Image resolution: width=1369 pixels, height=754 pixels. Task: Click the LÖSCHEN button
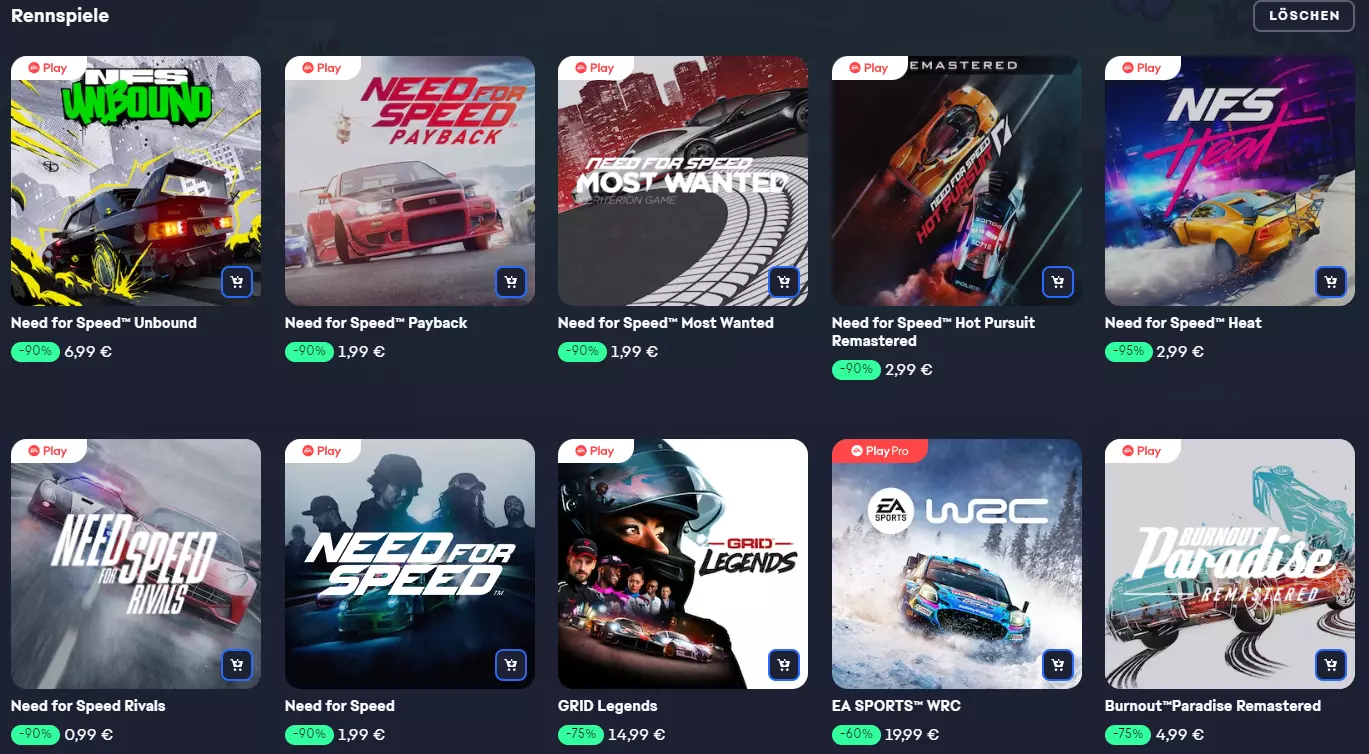point(1304,16)
